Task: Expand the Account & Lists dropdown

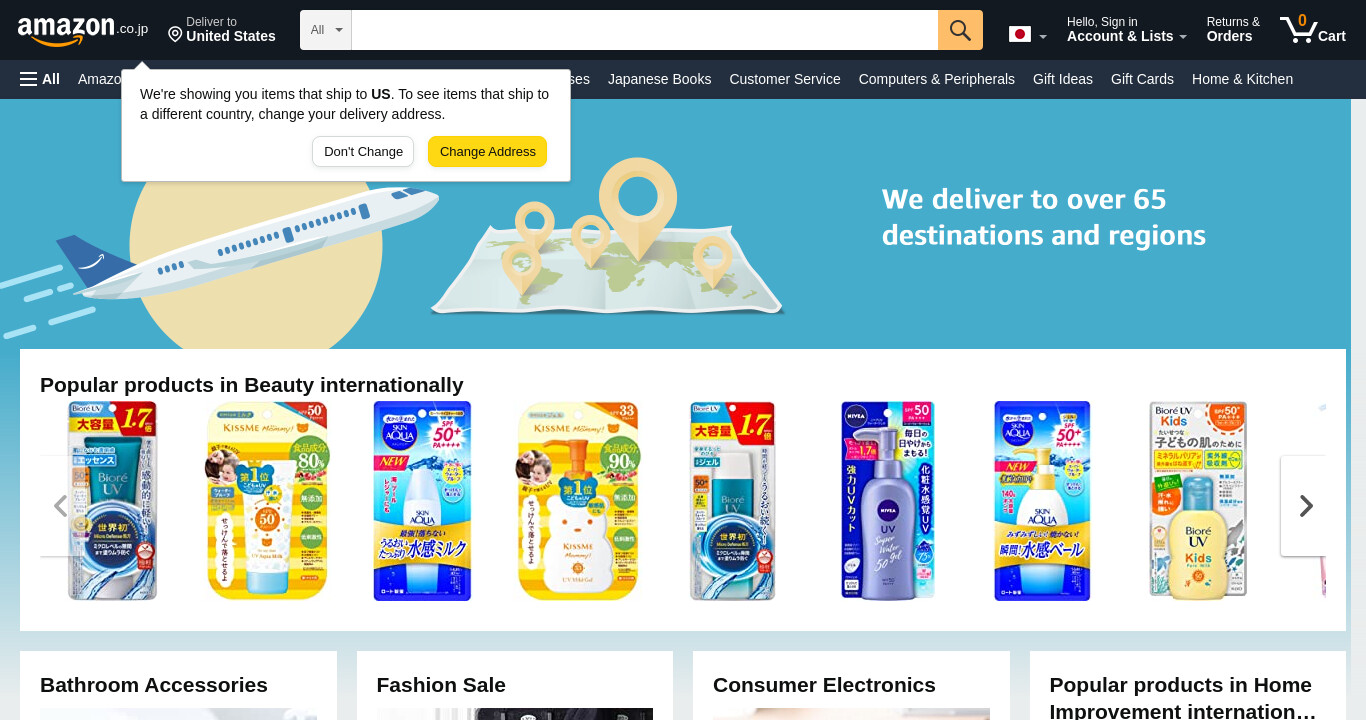Action: click(x=1127, y=29)
